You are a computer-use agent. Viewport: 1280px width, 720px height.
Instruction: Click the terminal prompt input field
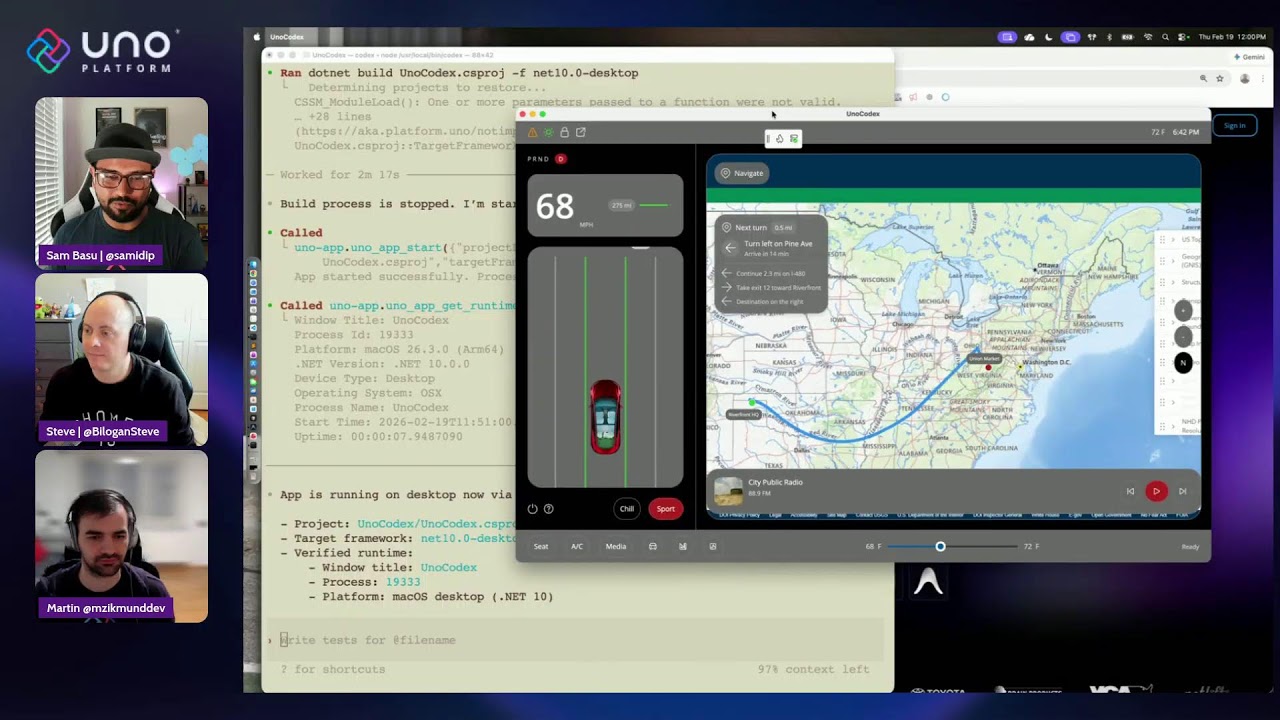[x=575, y=640]
